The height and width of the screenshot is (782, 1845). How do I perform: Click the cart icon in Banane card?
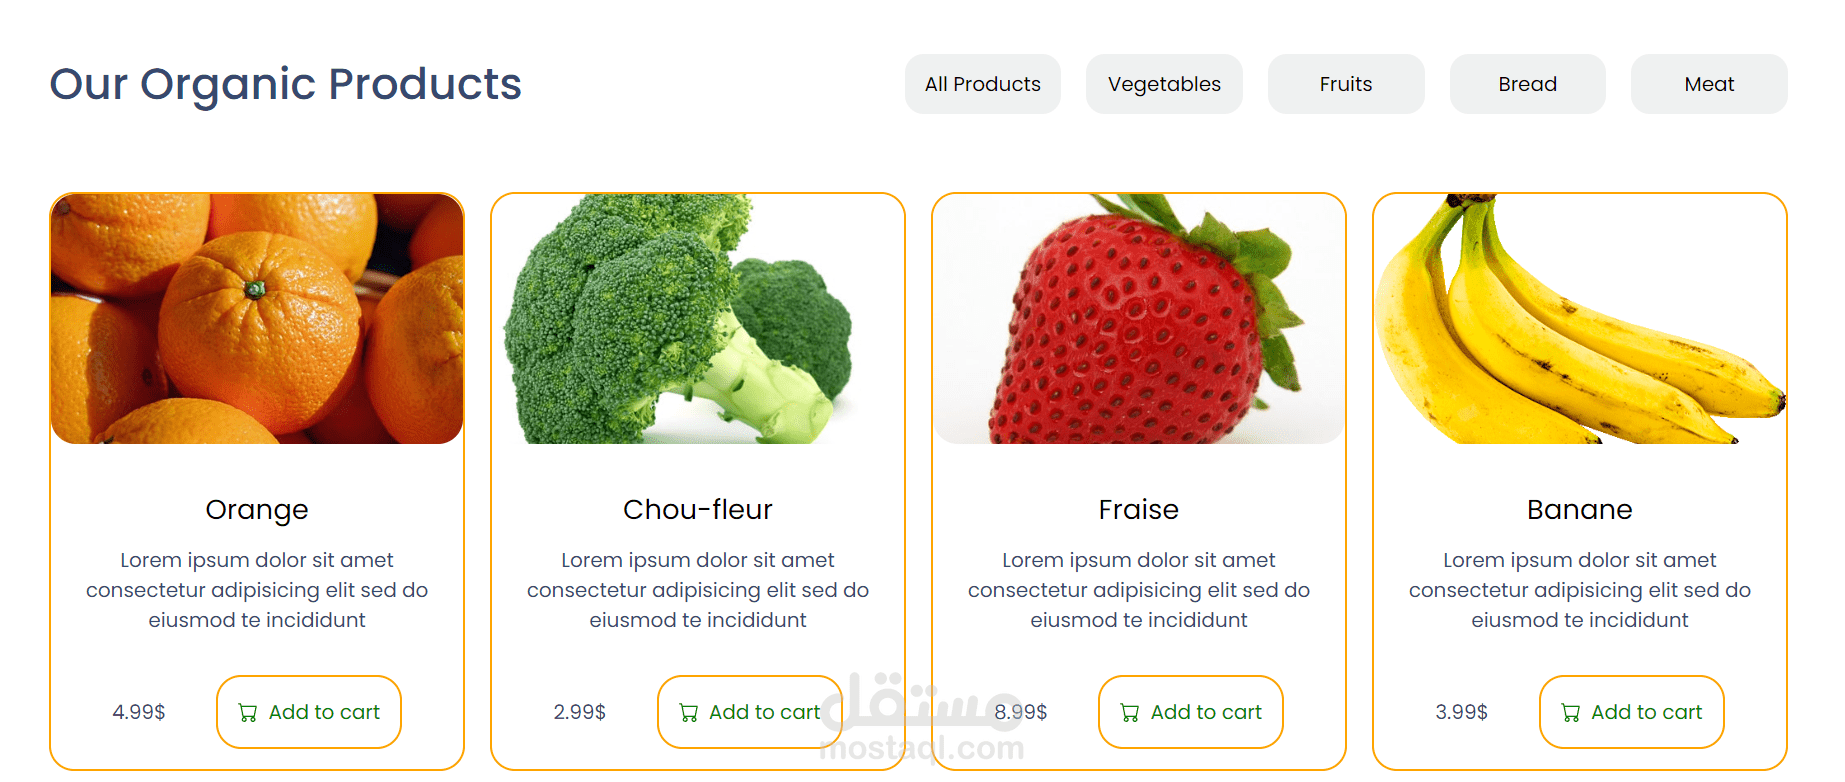pyautogui.click(x=1570, y=713)
